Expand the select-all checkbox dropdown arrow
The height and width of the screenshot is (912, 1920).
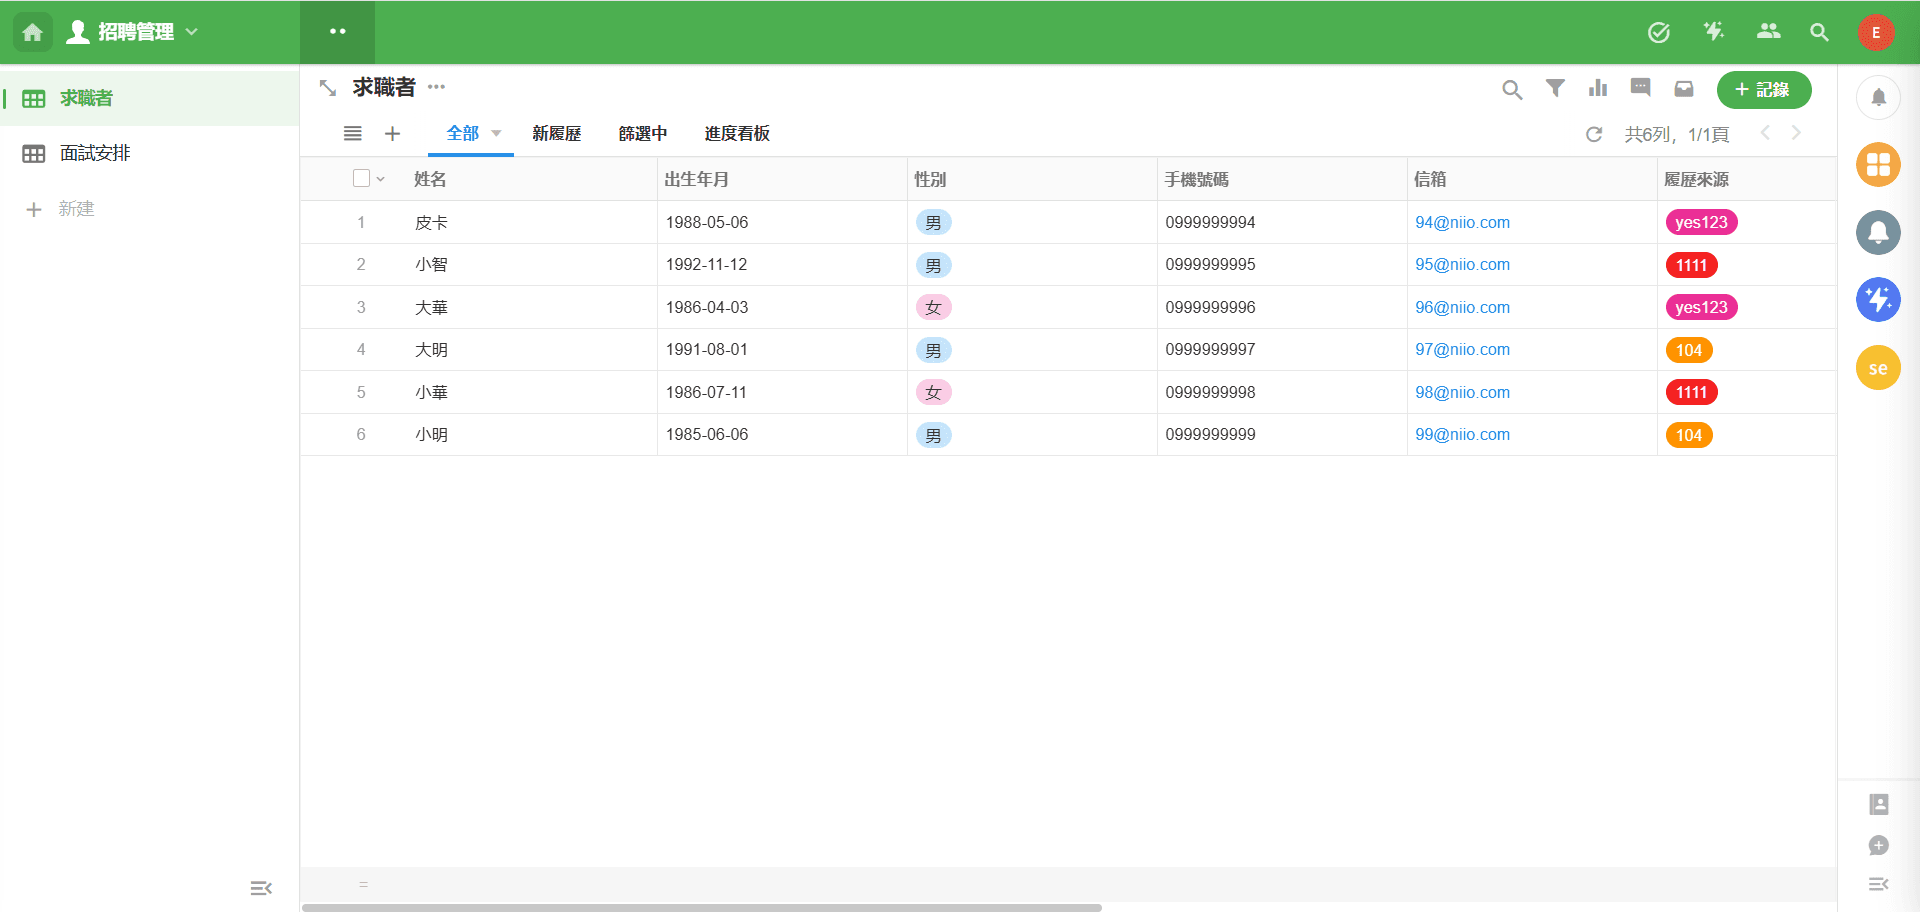click(x=381, y=179)
